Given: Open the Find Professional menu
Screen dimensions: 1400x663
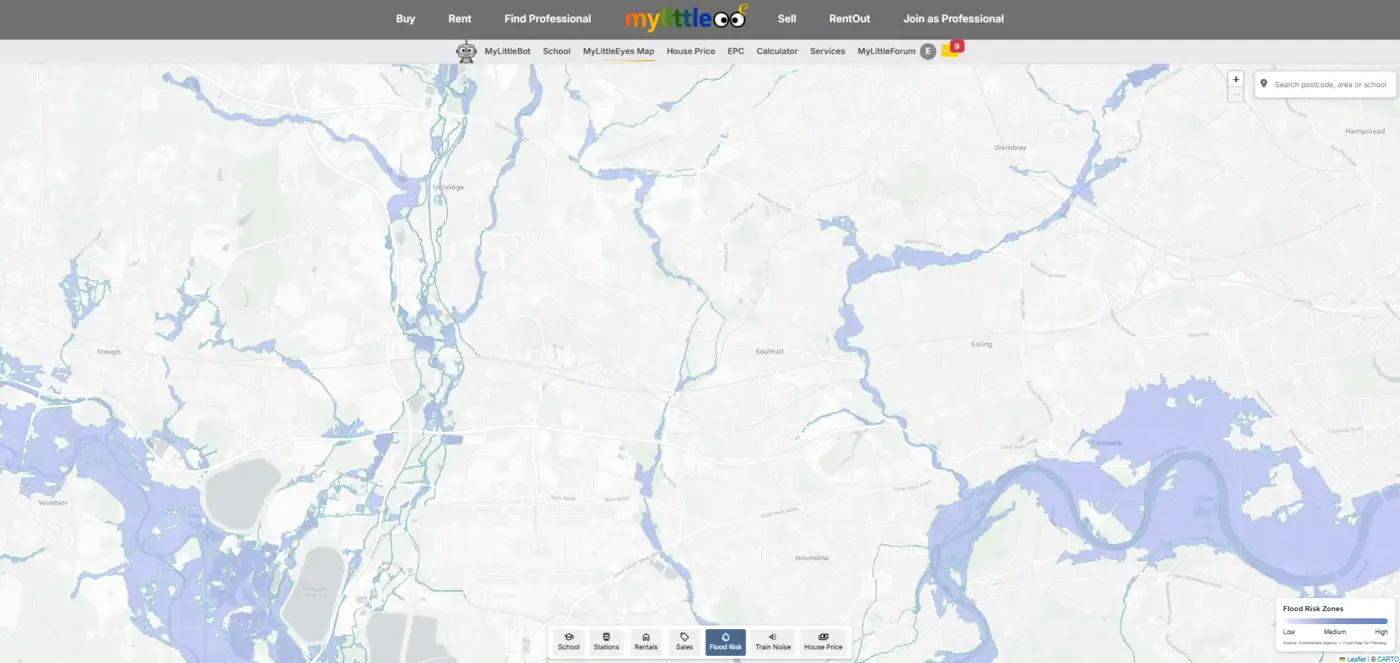Looking at the screenshot, I should [547, 18].
